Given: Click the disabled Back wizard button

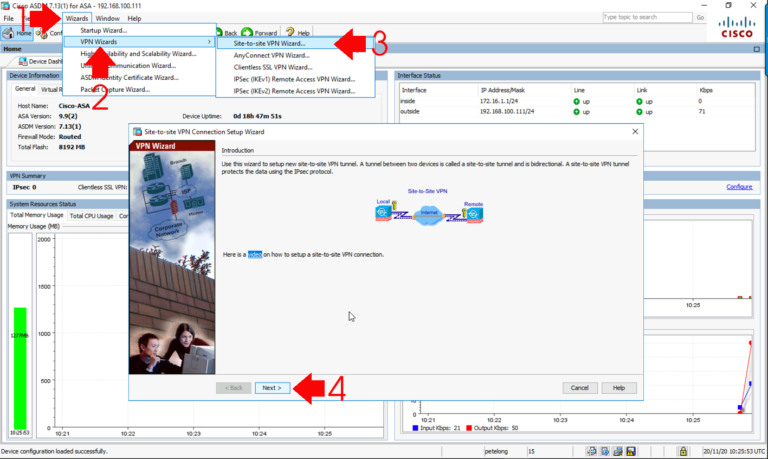Looking at the screenshot, I should (234, 387).
